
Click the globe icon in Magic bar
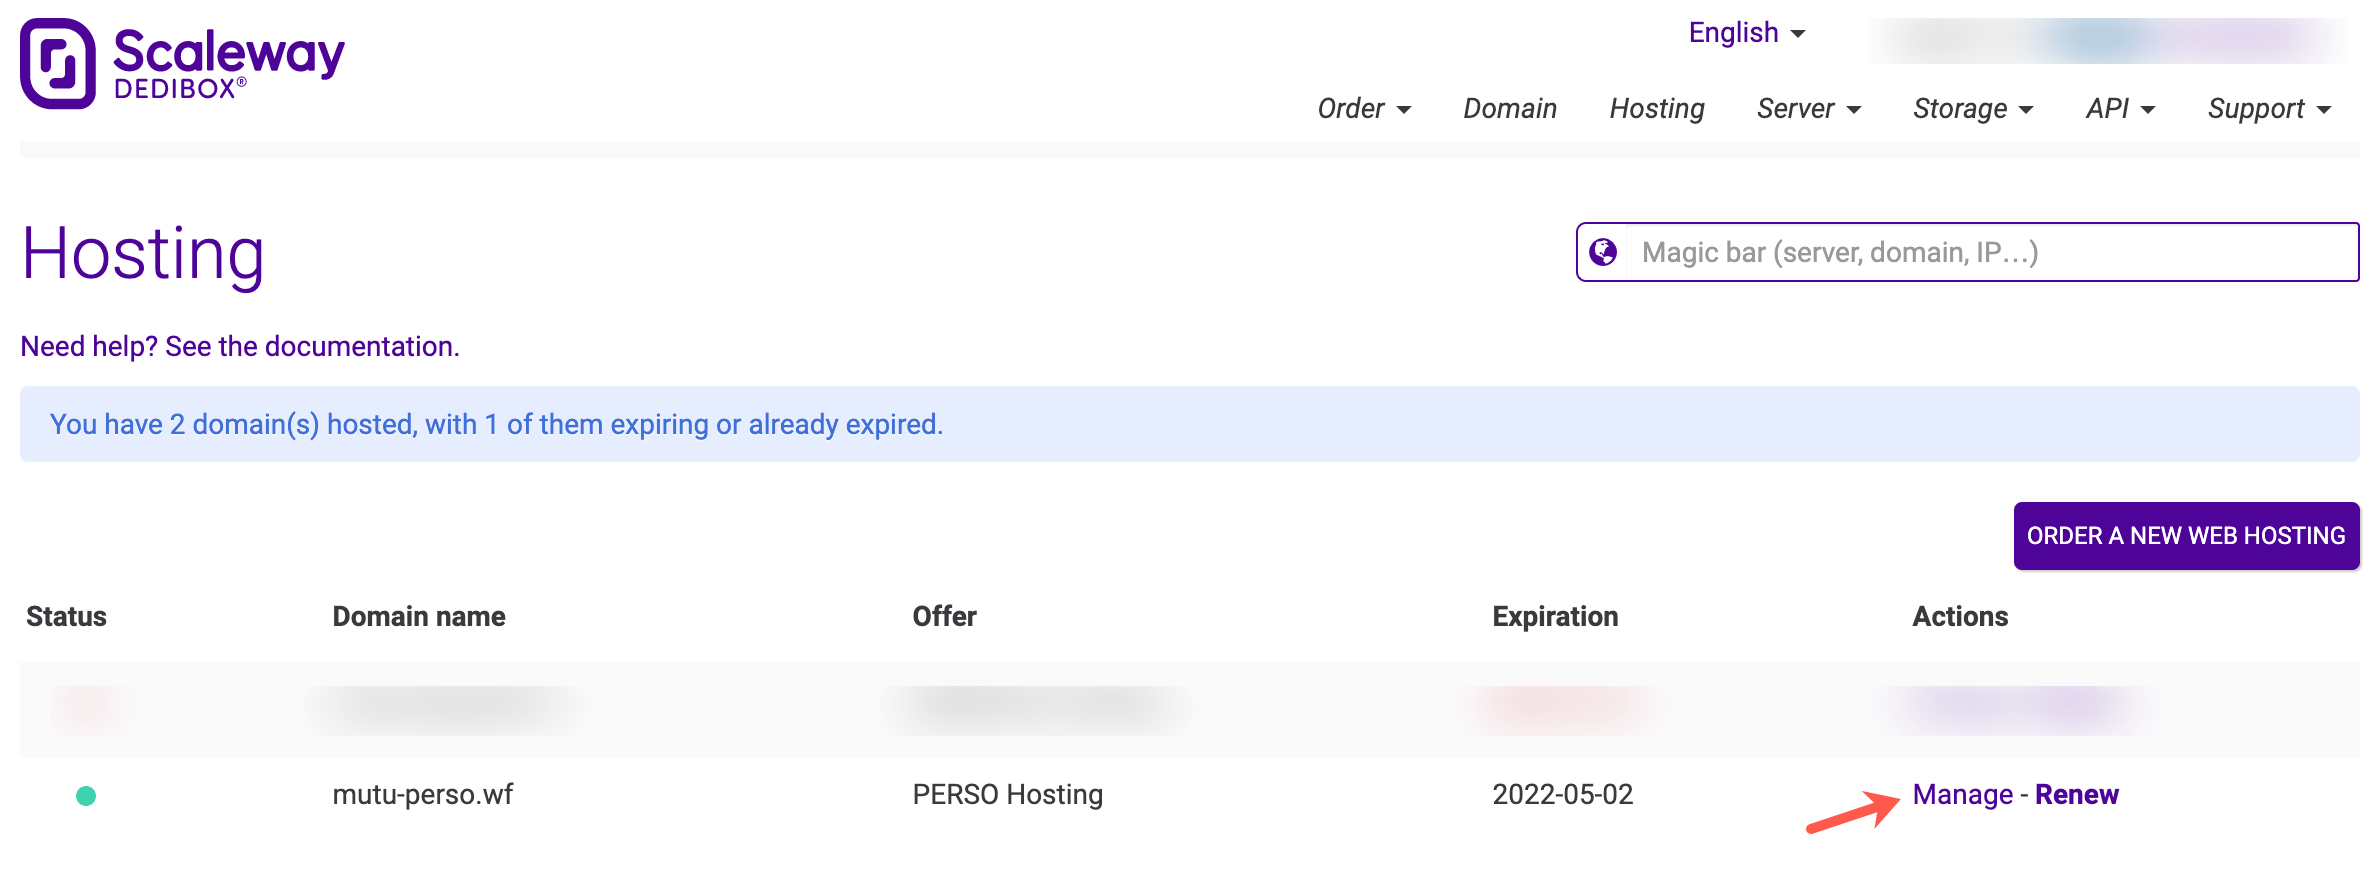click(1603, 252)
